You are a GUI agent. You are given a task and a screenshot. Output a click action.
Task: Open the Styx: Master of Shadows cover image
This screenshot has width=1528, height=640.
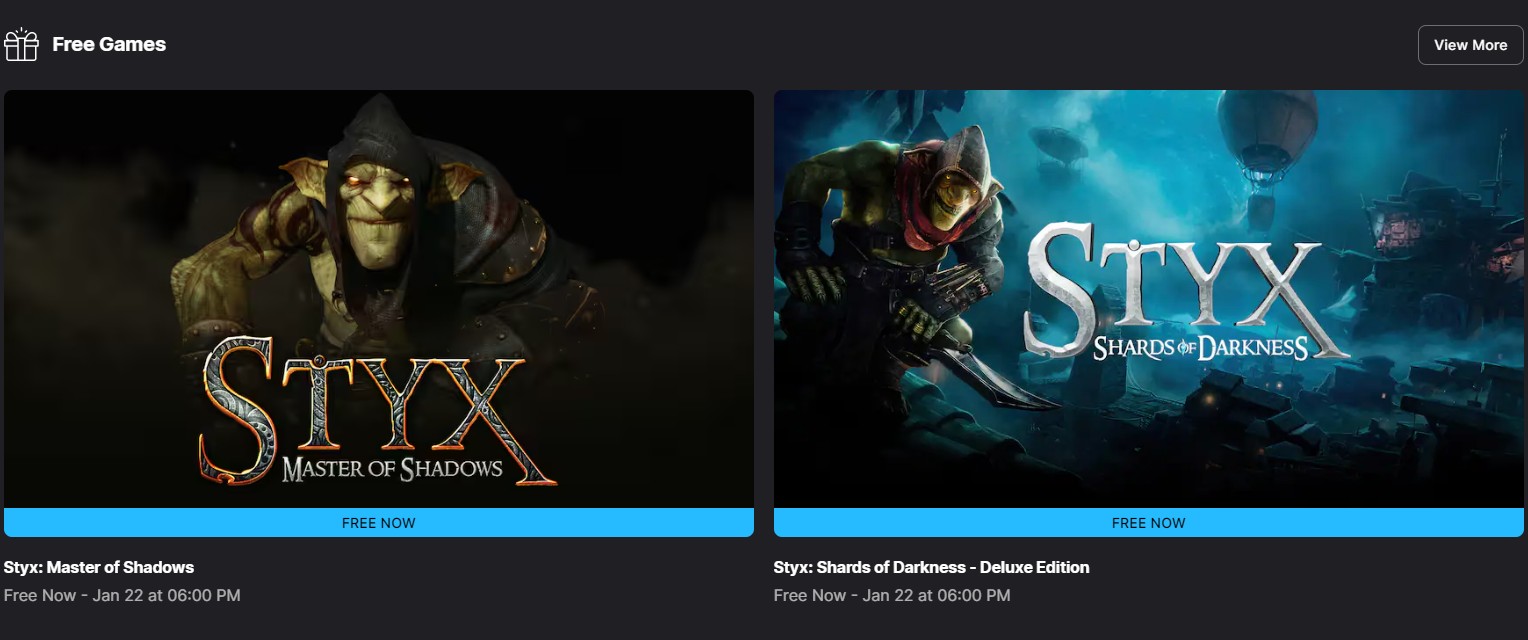coord(379,299)
